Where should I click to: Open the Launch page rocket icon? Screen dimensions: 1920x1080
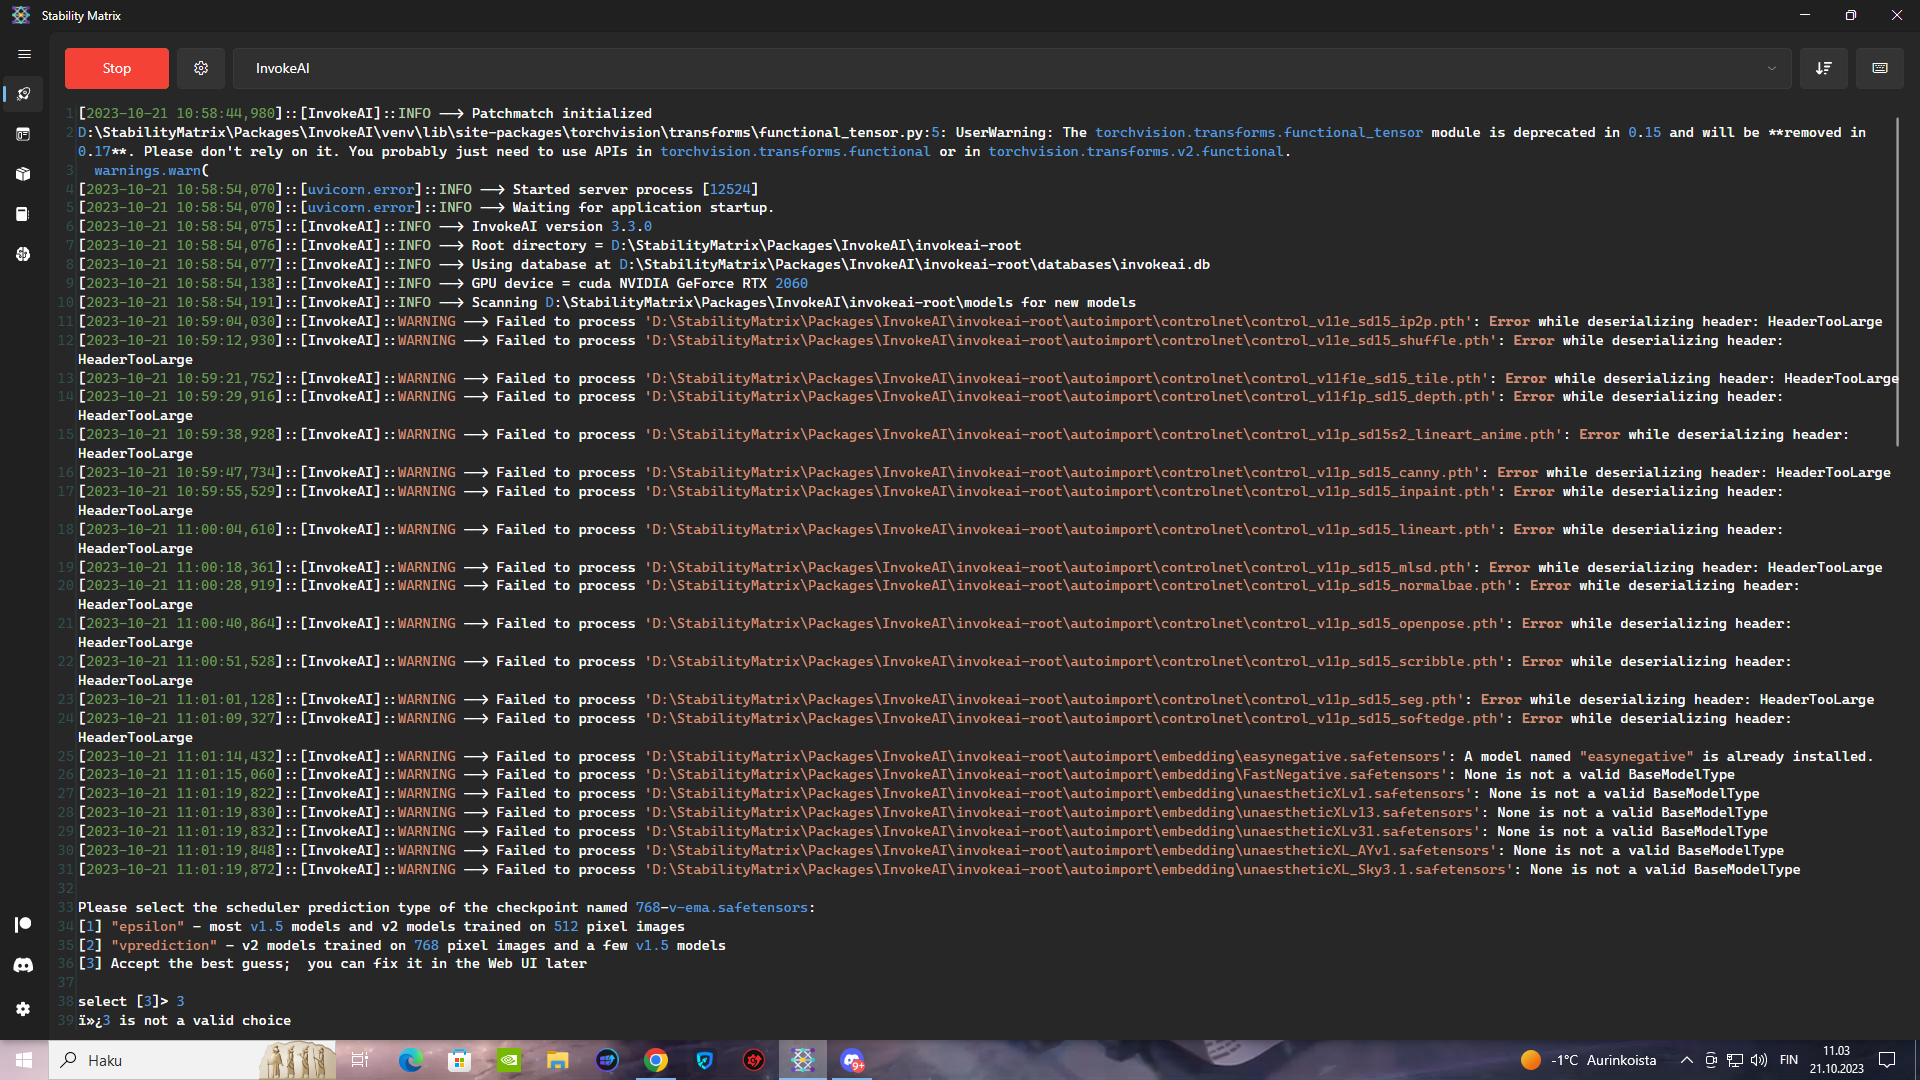click(23, 94)
